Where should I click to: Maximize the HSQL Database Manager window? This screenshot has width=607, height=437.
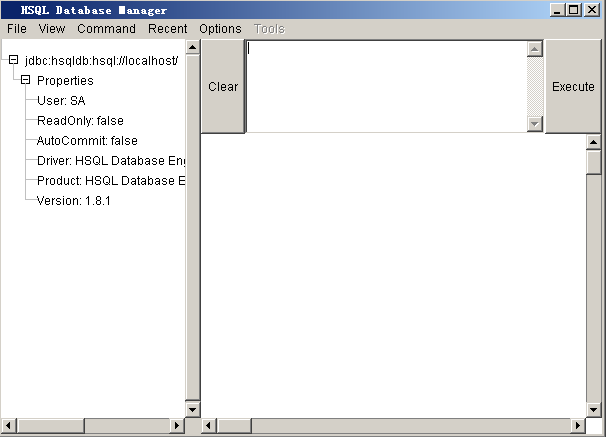(x=574, y=10)
